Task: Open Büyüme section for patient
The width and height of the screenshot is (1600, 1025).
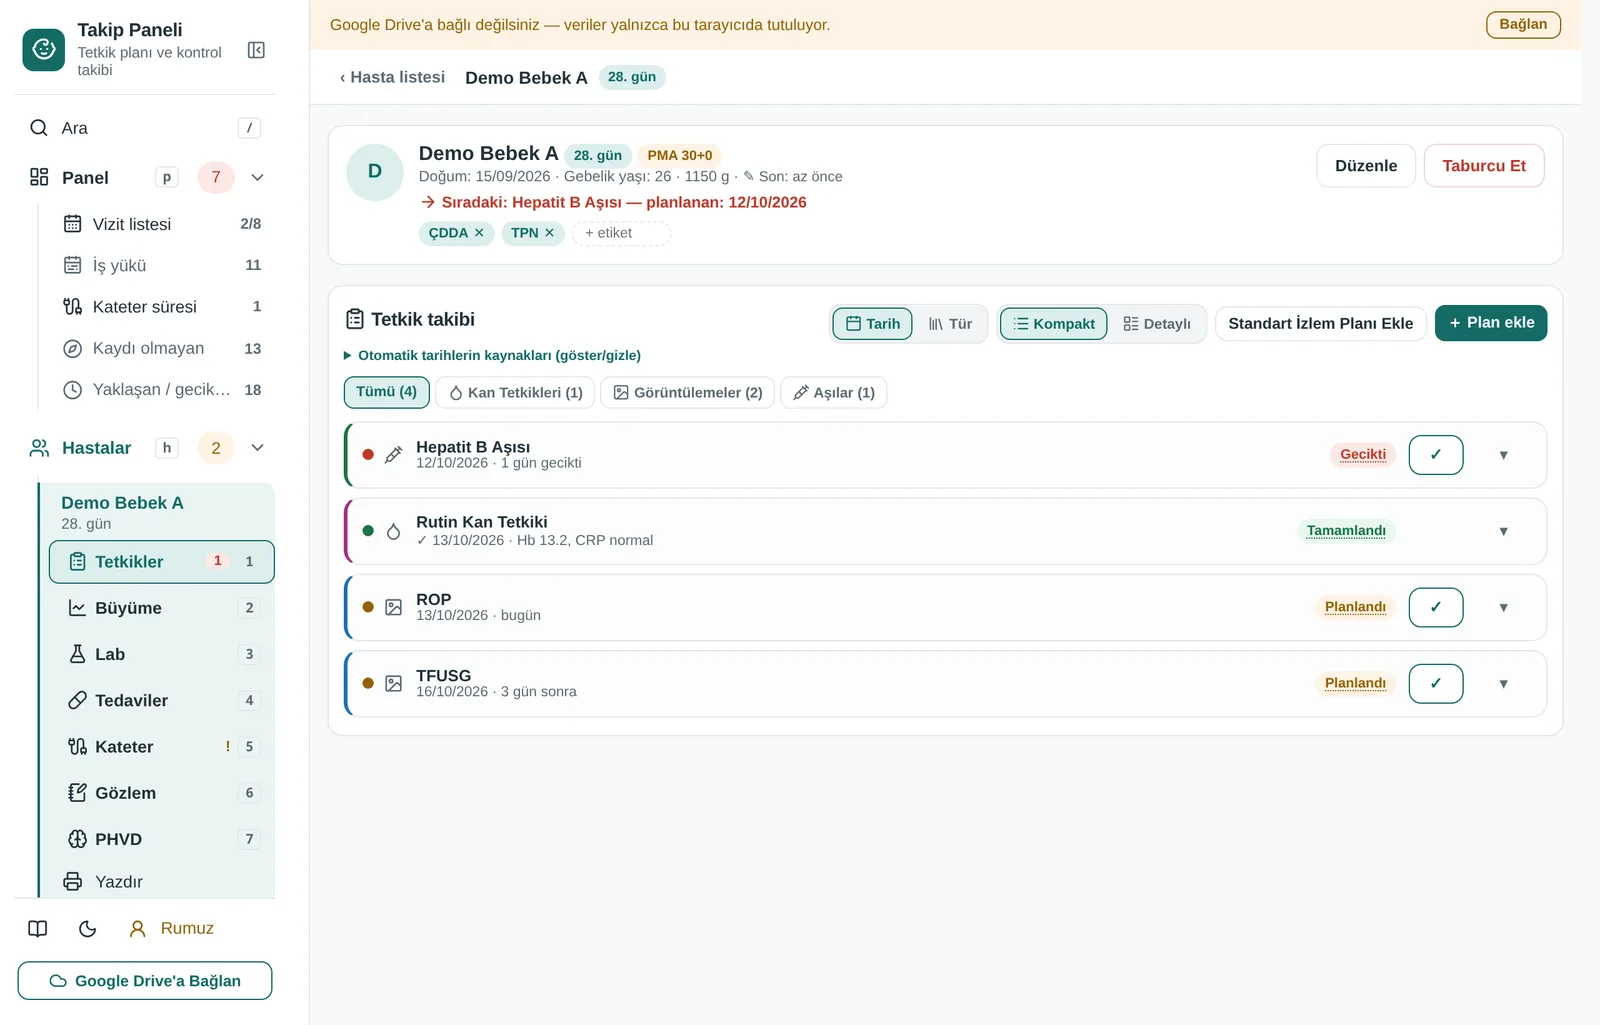Action: point(162,608)
